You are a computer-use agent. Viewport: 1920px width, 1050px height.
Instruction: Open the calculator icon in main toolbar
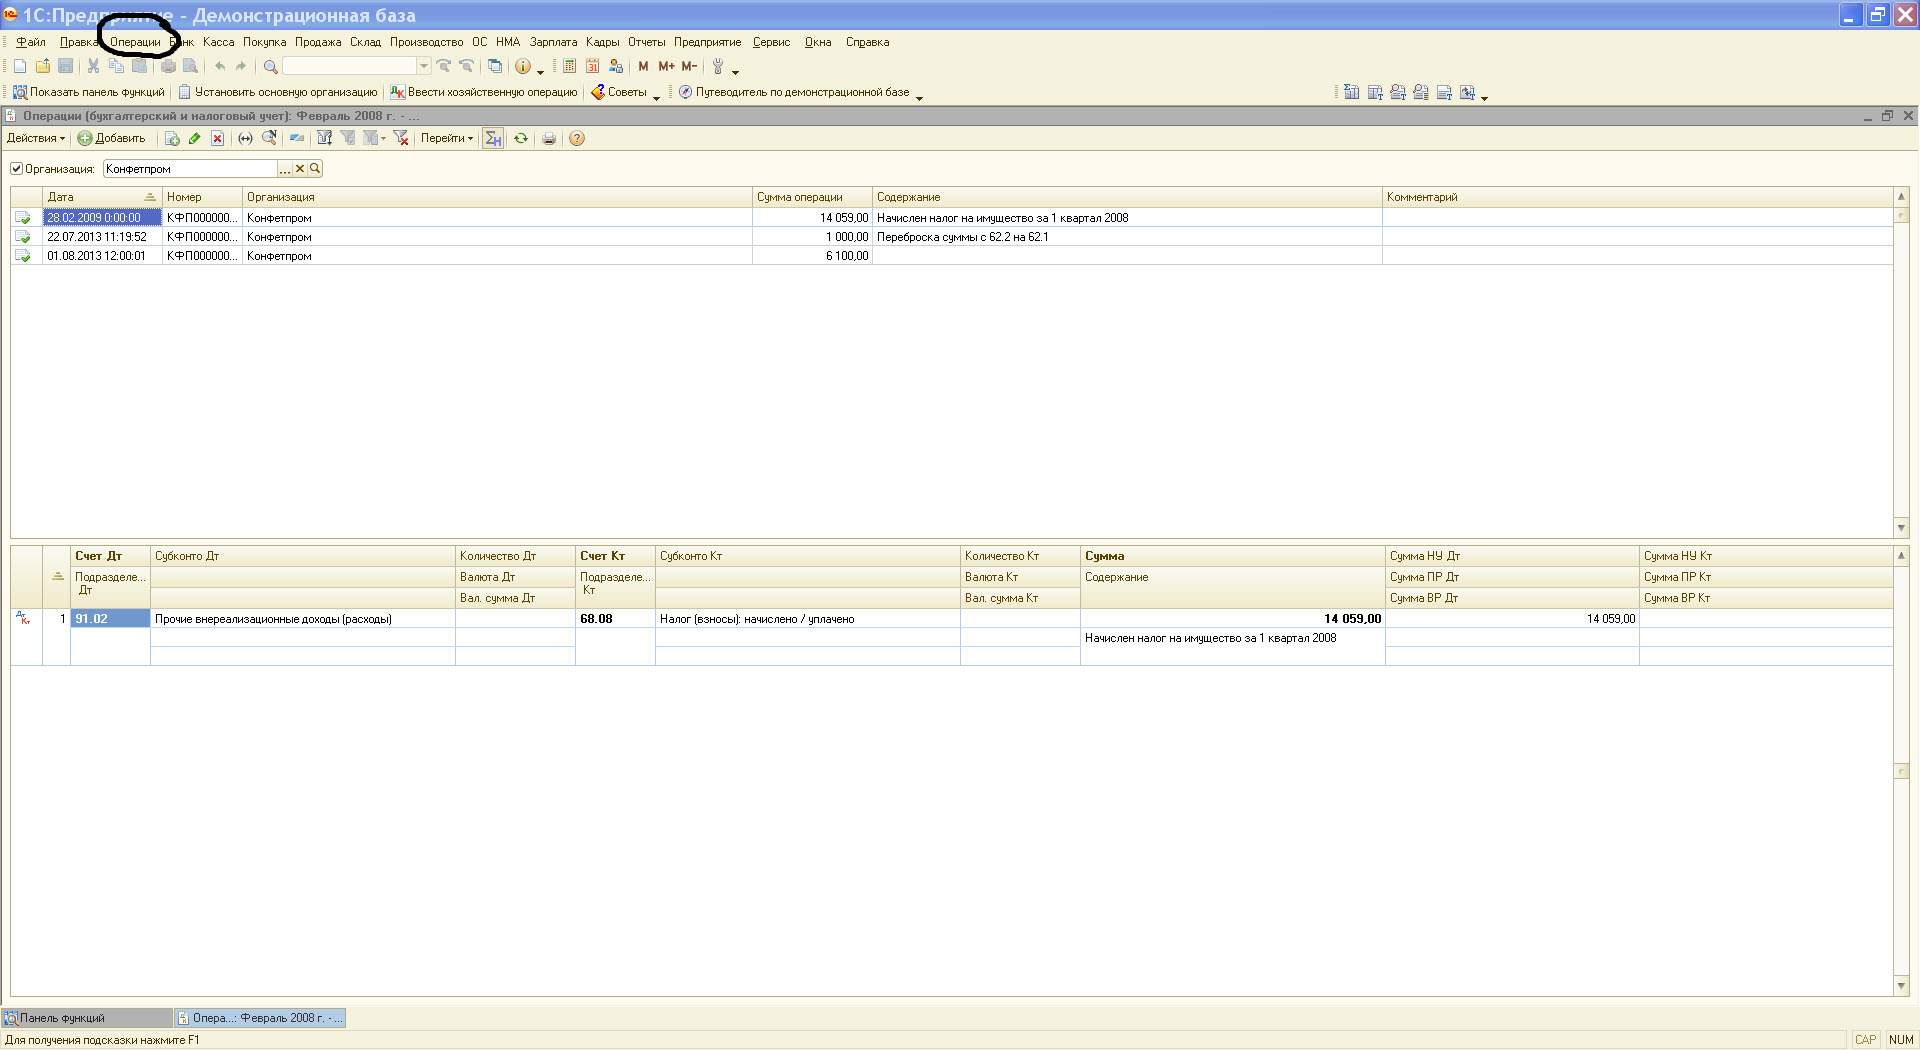pos(569,67)
